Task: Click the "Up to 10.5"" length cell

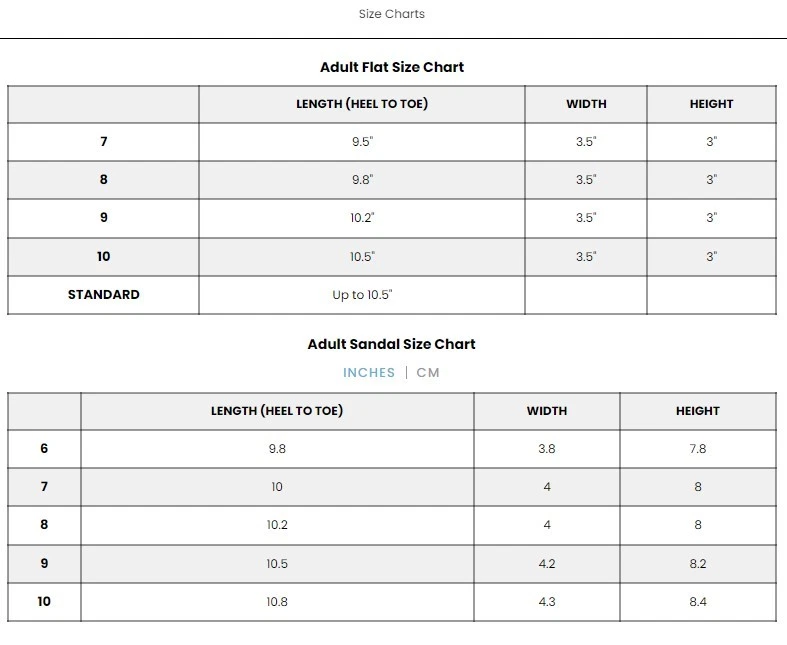Action: [x=362, y=295]
